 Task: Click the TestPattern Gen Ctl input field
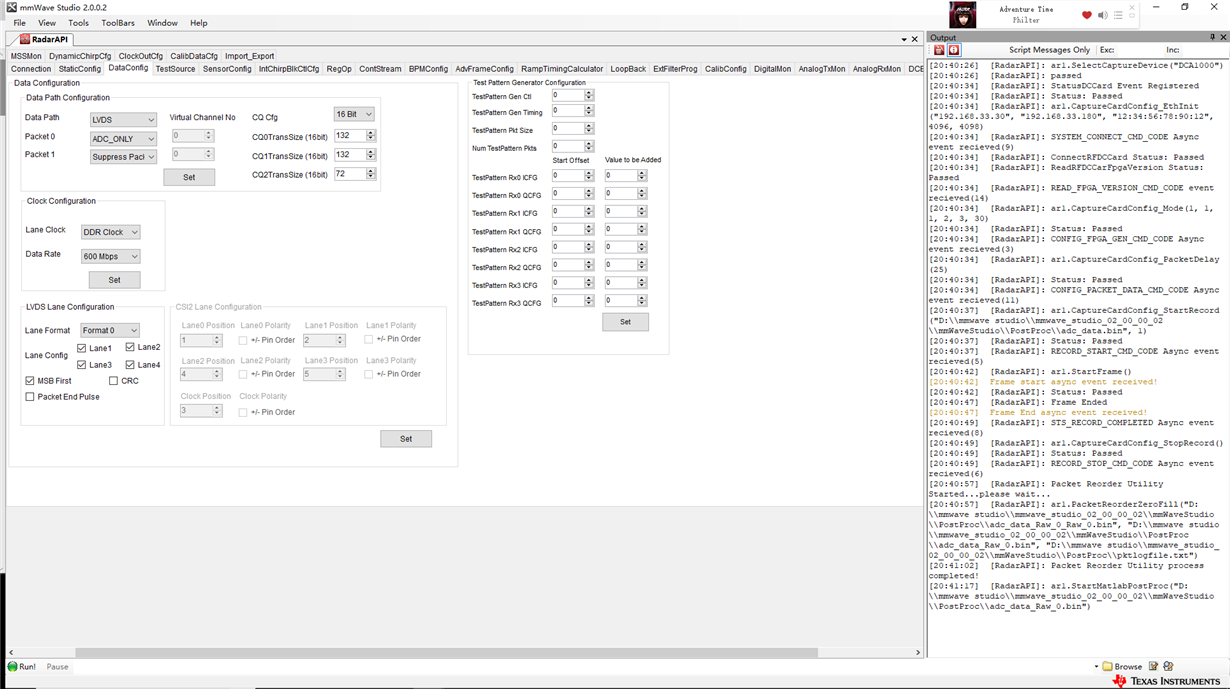568,96
